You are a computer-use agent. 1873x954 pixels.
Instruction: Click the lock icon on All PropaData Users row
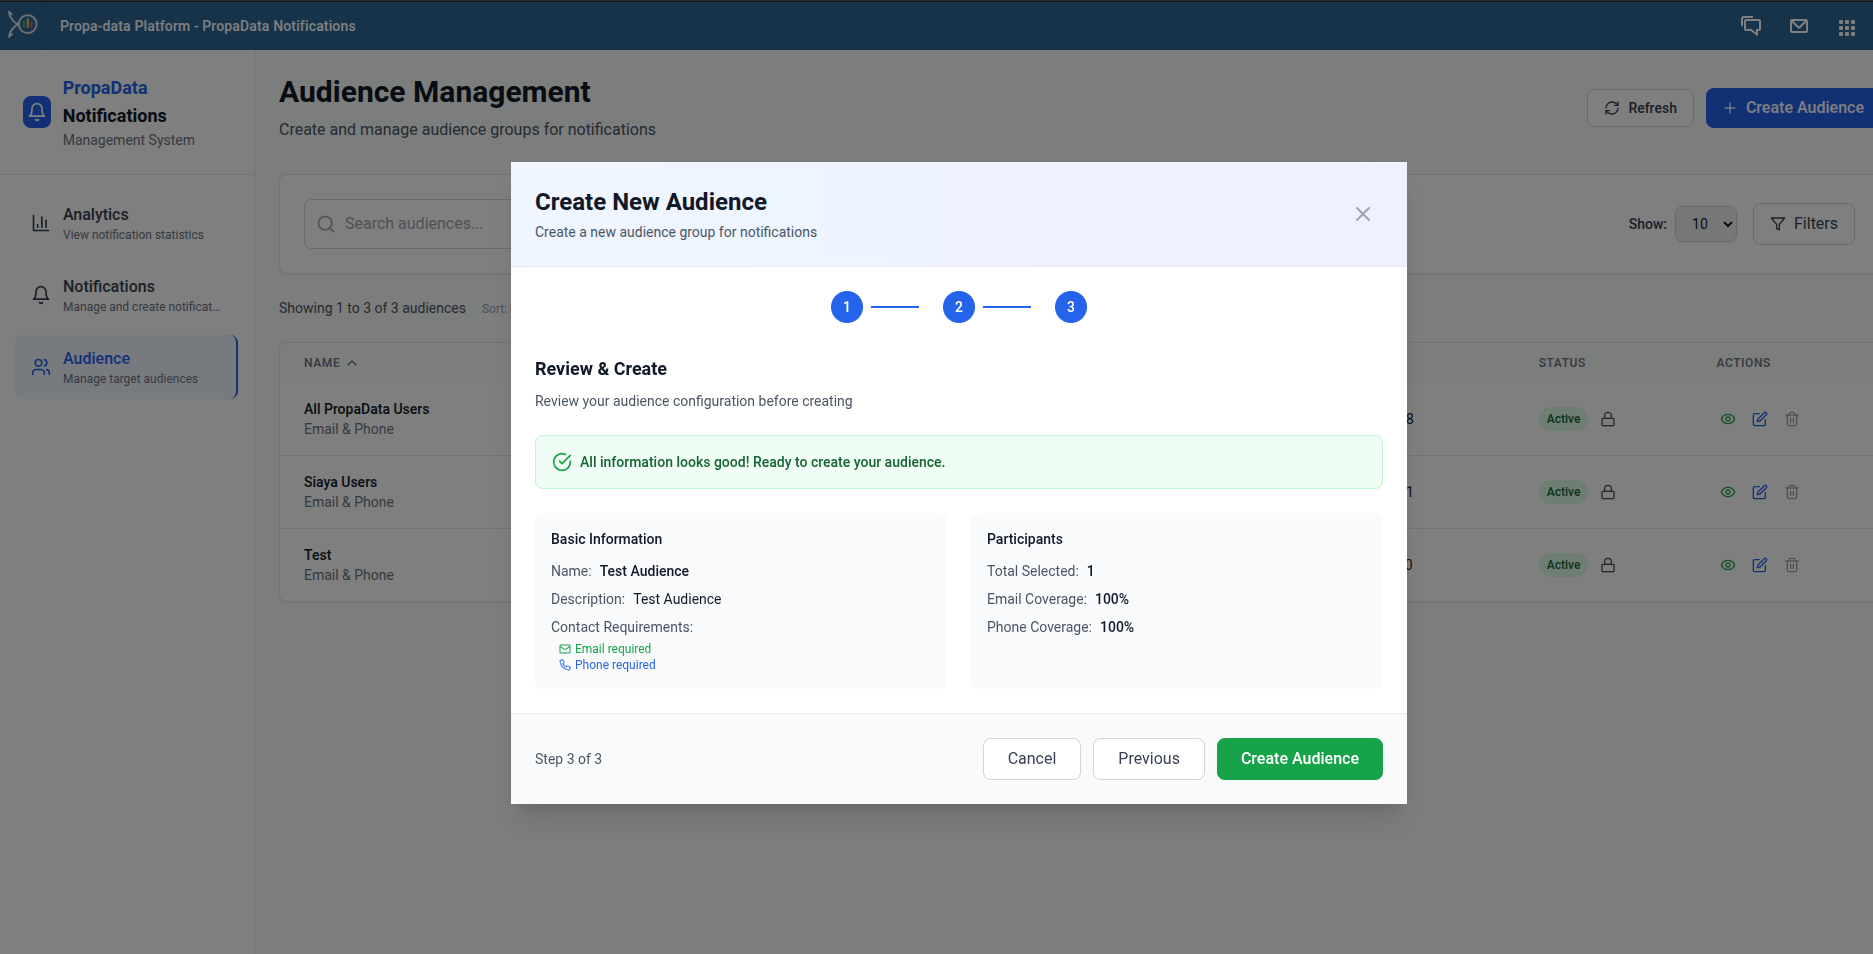point(1608,419)
